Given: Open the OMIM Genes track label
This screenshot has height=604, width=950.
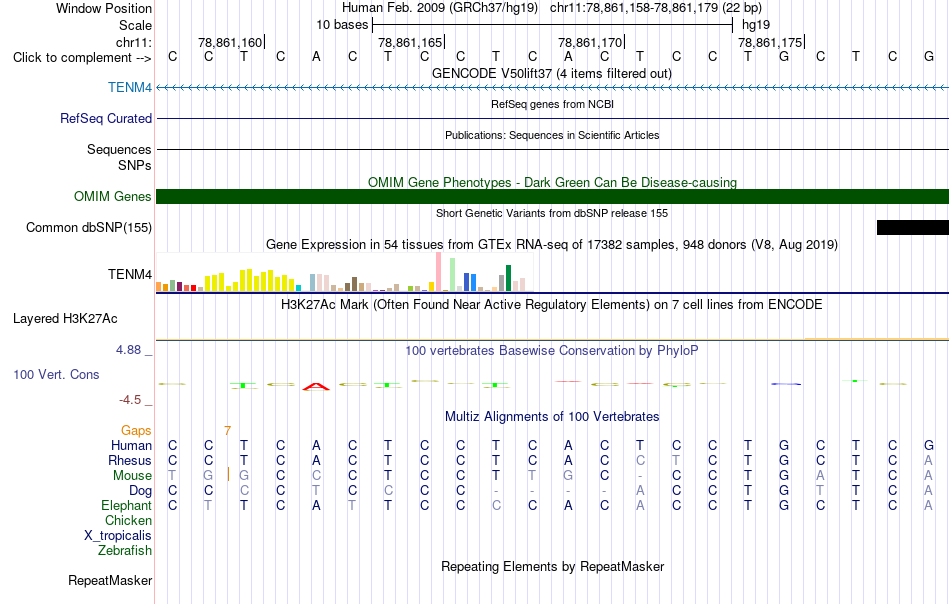Looking at the screenshot, I should (x=112, y=197).
